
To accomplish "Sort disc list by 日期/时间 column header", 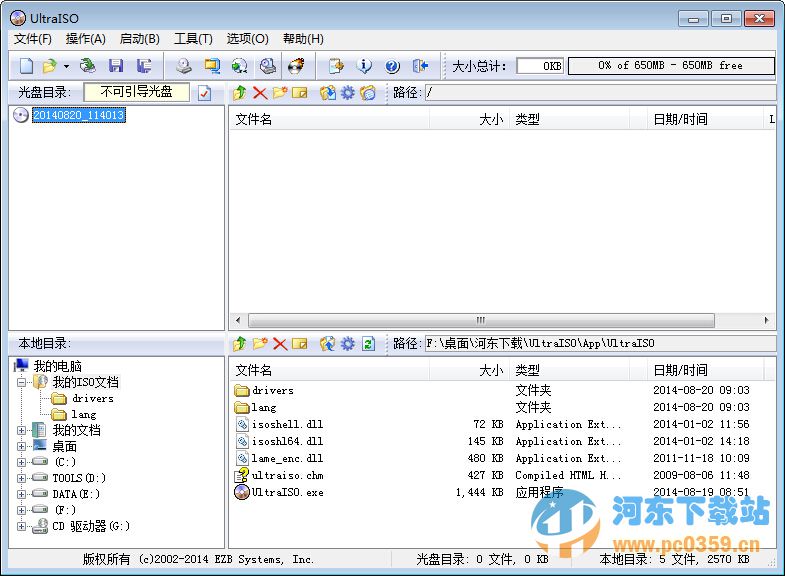I will pos(705,119).
